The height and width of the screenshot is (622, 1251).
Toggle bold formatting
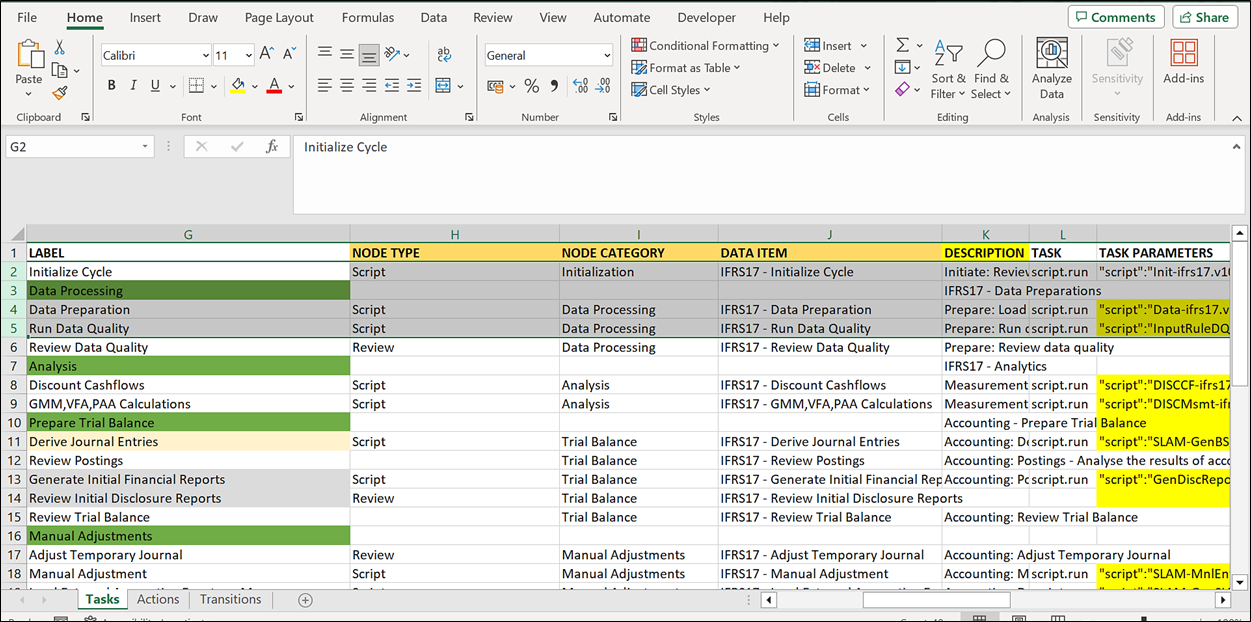(x=111, y=85)
